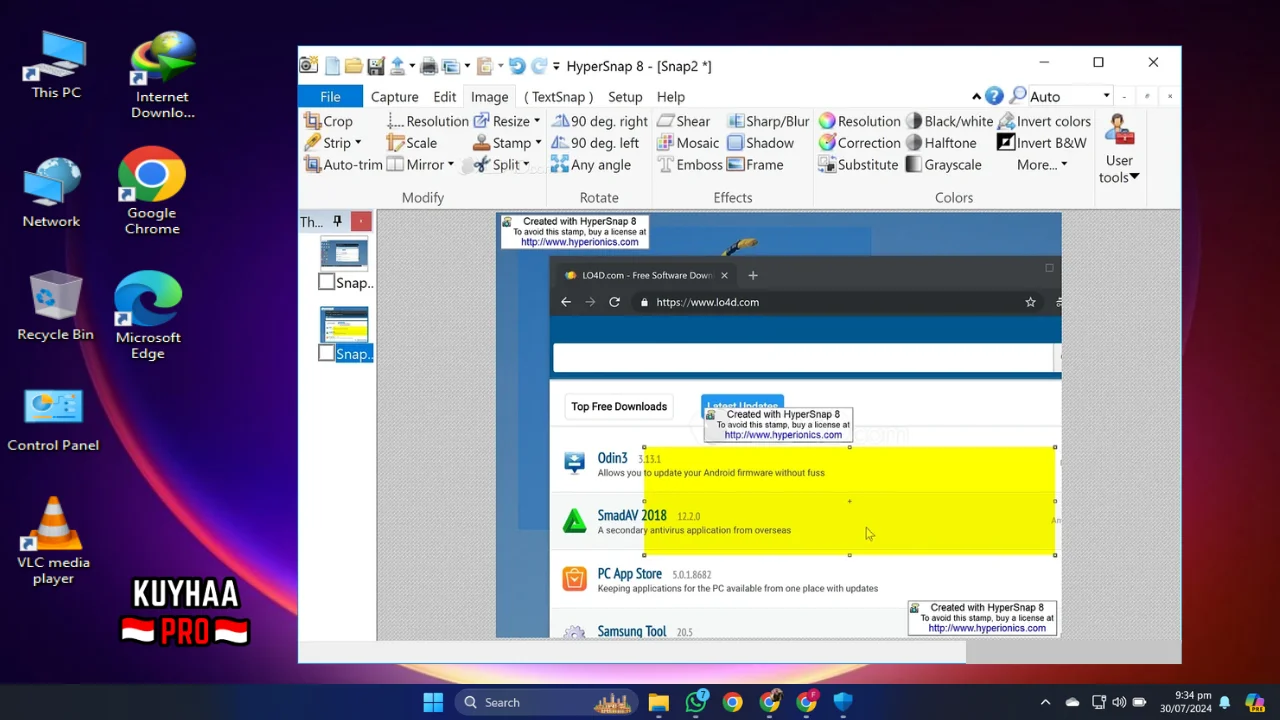Open the Windows Start menu

pos(433,702)
